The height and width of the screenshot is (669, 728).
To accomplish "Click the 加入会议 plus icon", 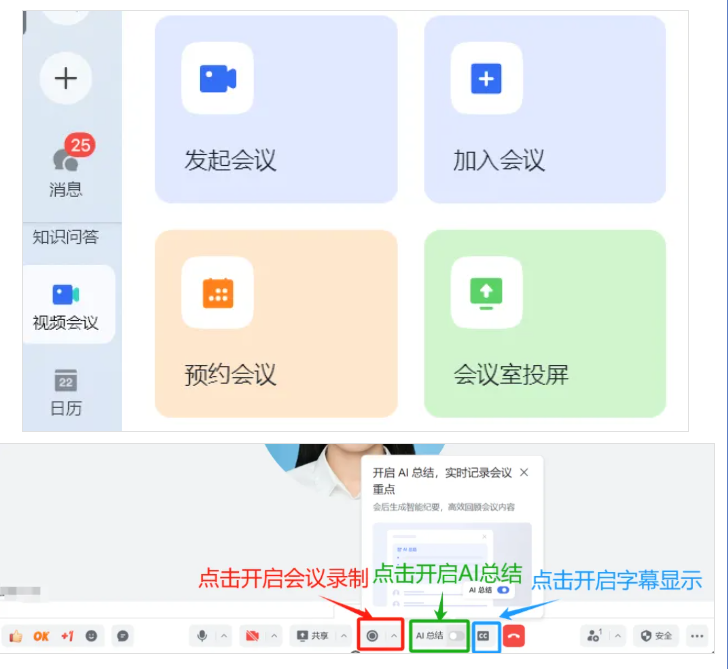I will [485, 78].
